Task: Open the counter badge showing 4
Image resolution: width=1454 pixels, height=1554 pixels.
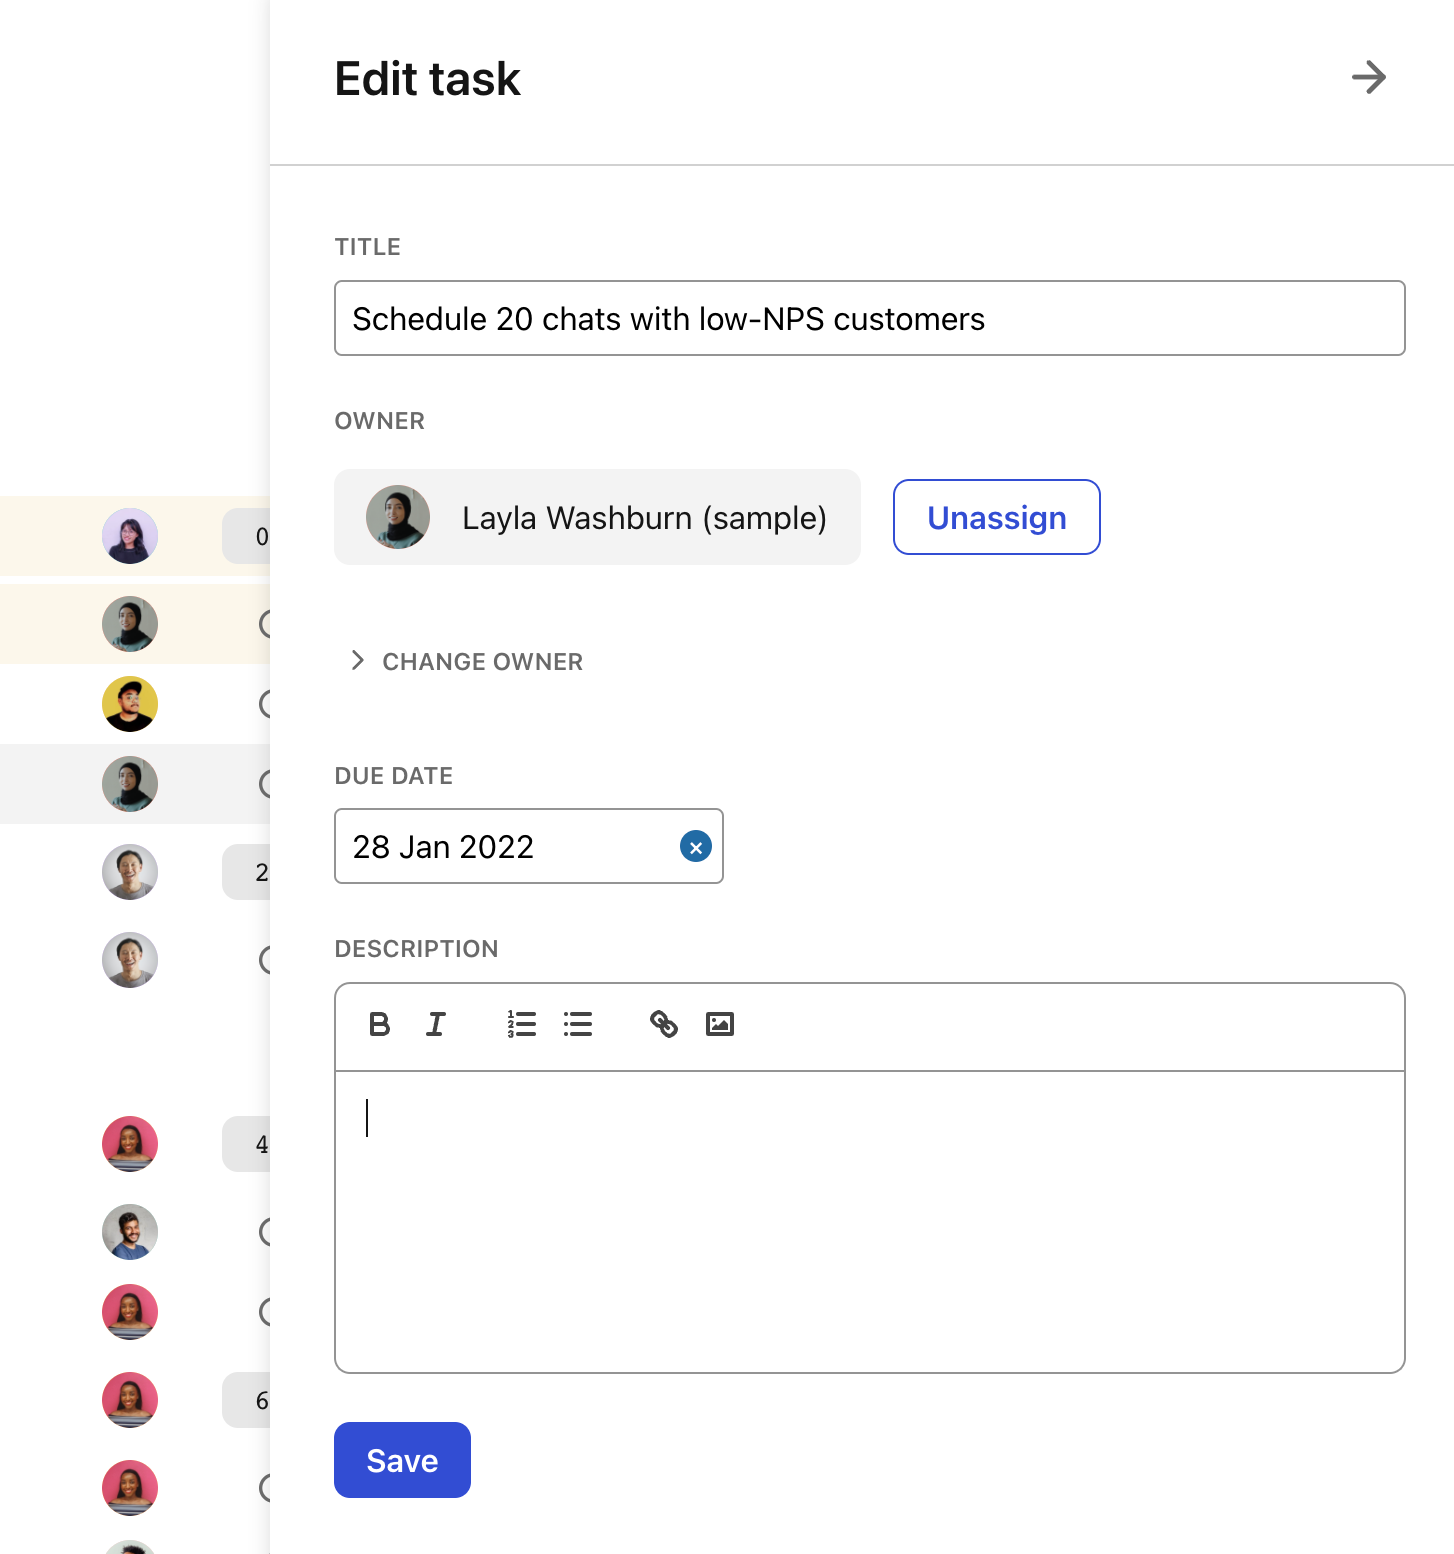Action: (247, 1144)
